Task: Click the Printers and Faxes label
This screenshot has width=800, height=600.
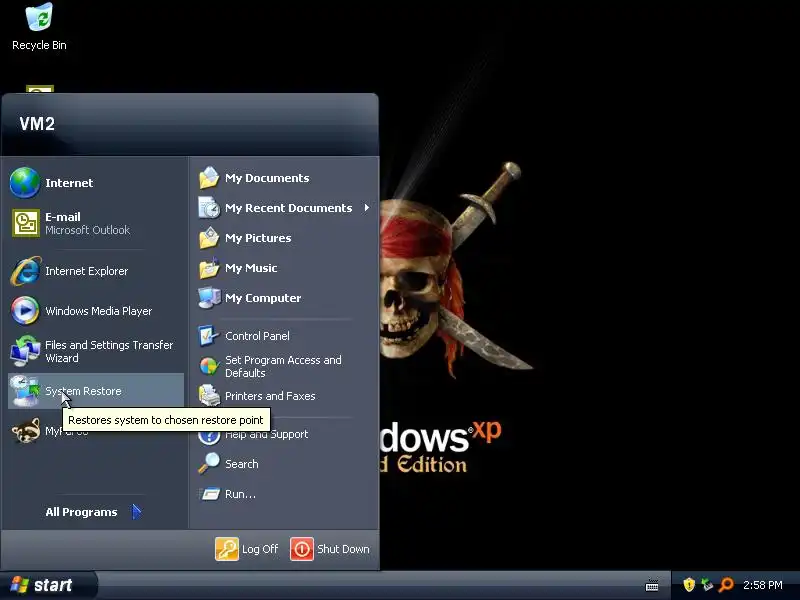Action: click(270, 396)
